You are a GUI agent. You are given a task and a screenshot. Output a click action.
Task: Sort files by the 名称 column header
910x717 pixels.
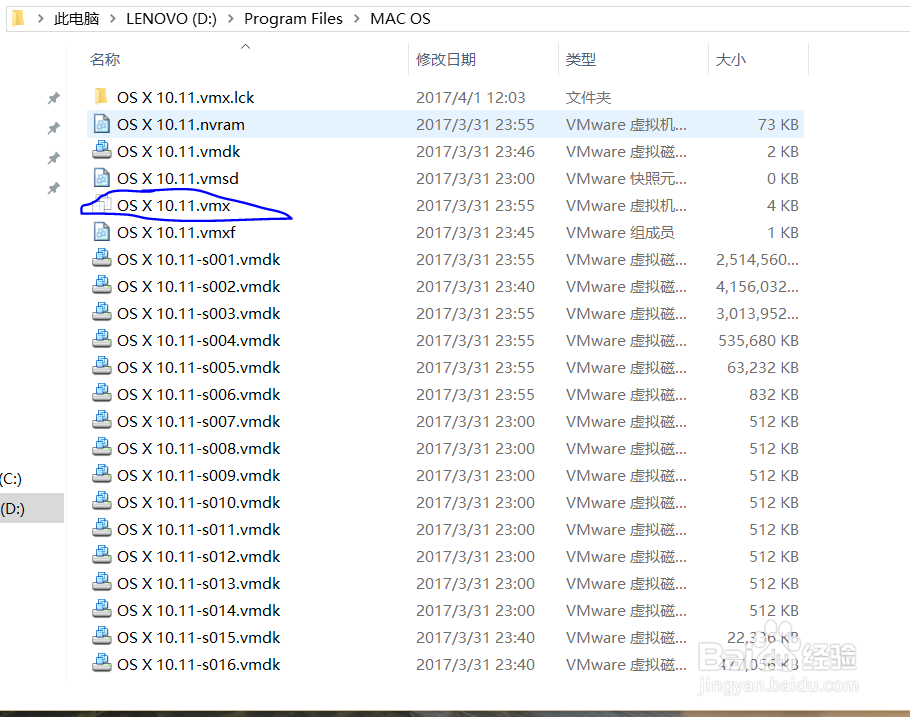coord(105,59)
